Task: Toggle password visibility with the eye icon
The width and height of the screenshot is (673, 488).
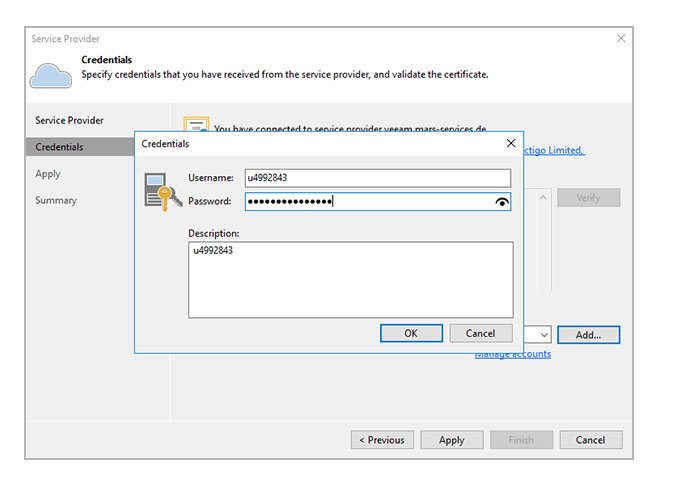Action: tap(502, 202)
